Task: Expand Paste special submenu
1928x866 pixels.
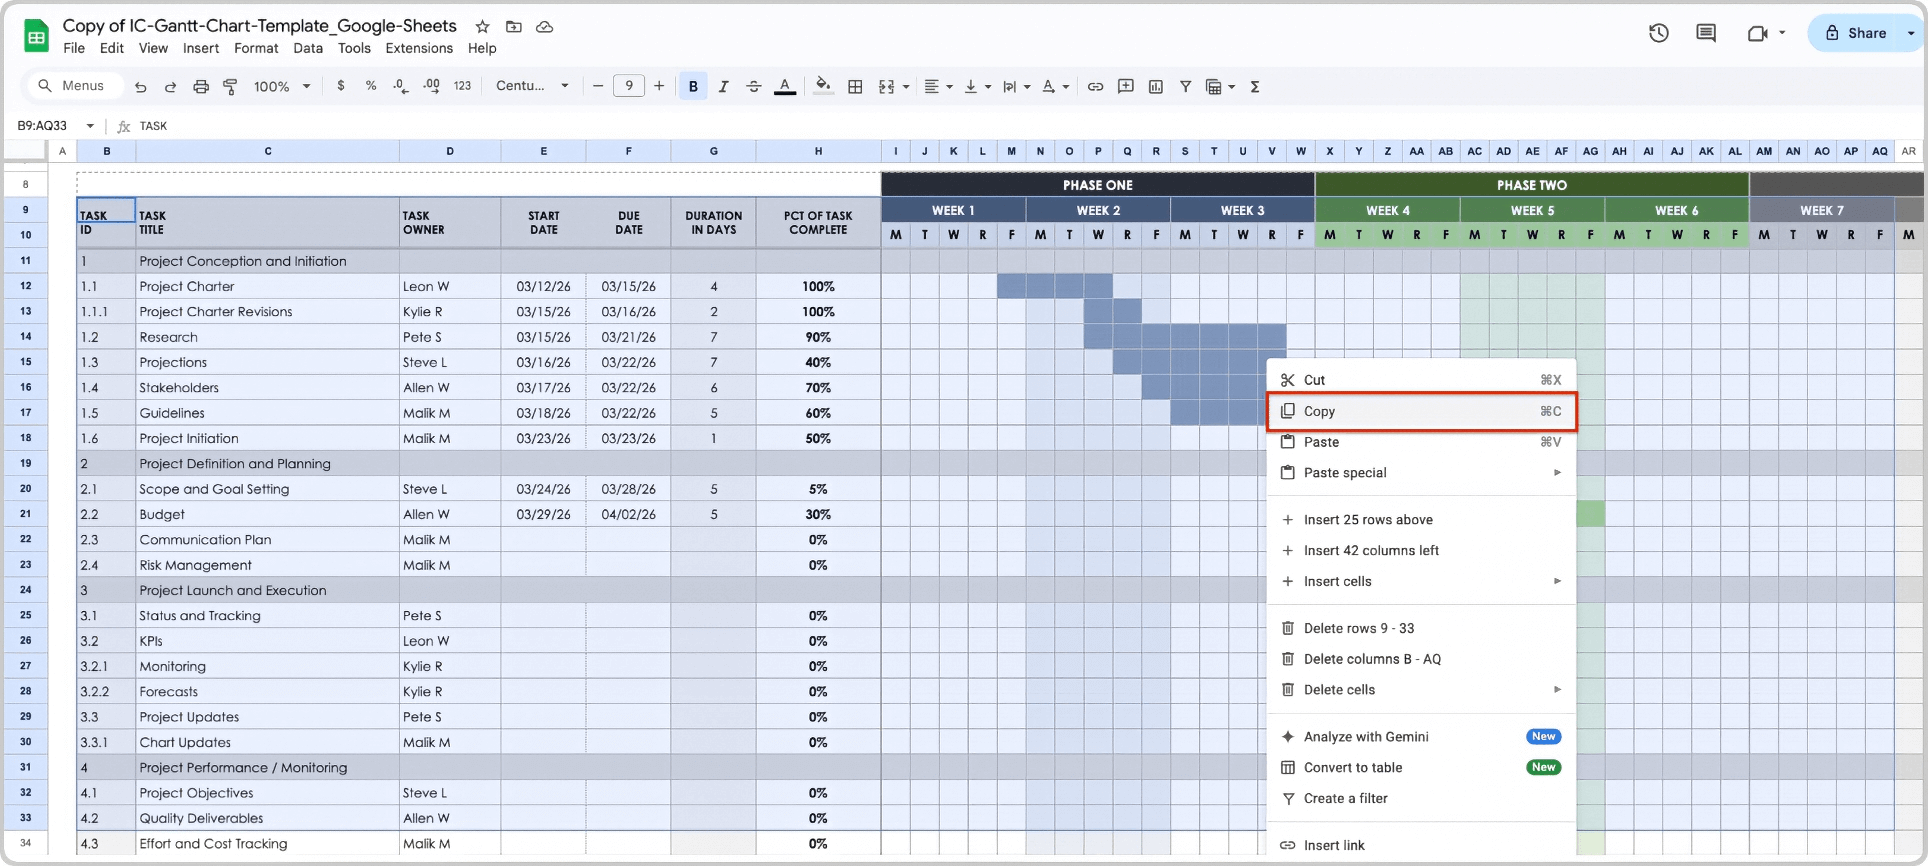Action: point(1421,473)
